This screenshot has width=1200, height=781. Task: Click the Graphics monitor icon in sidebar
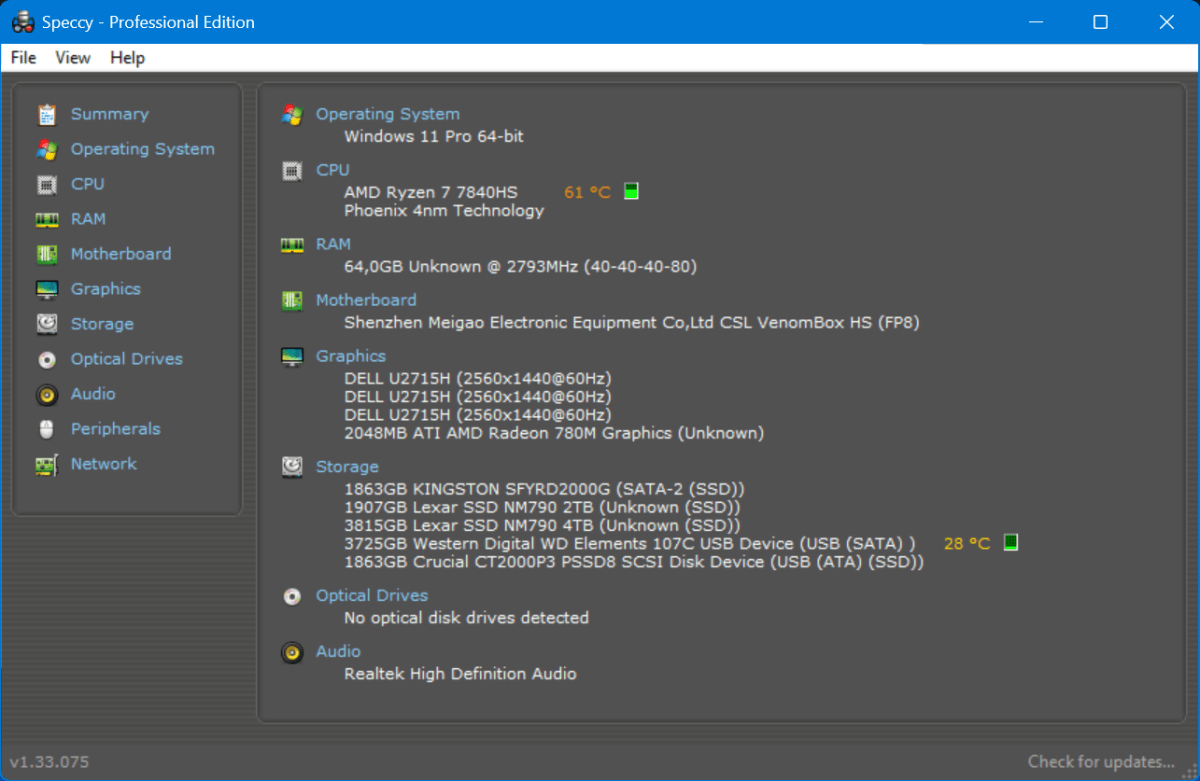[x=47, y=290]
